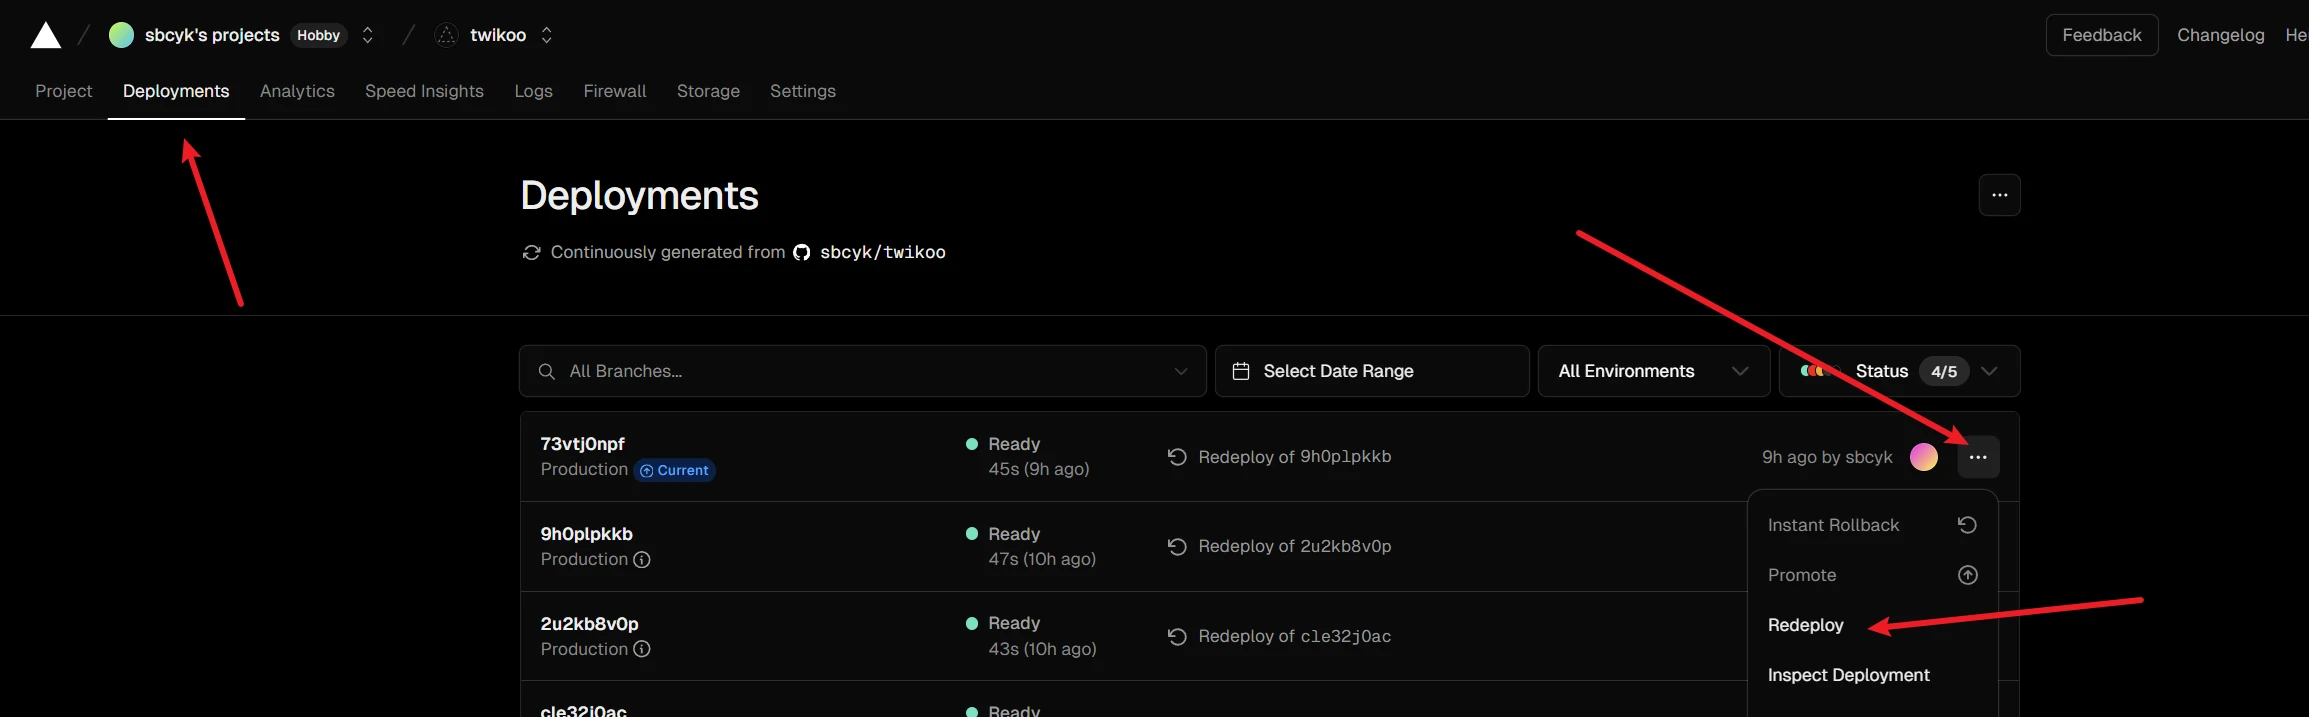This screenshot has height=717, width=2309.
Task: Click the info icon beside 9h0plpkkb Production
Action: [642, 560]
